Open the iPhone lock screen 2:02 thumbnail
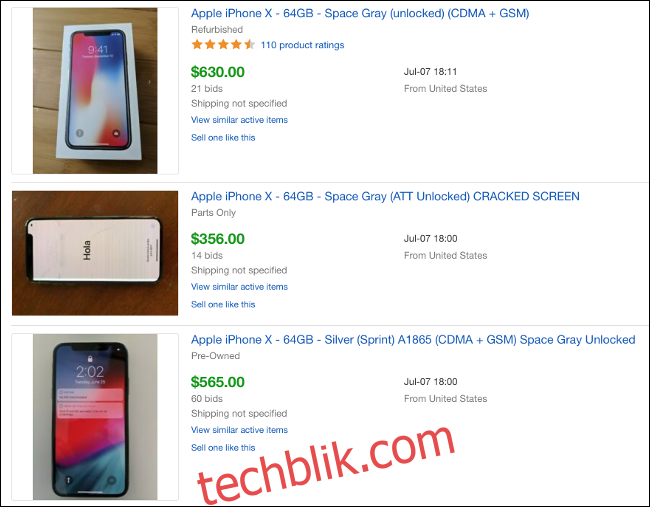This screenshot has height=507, width=650. click(95, 417)
